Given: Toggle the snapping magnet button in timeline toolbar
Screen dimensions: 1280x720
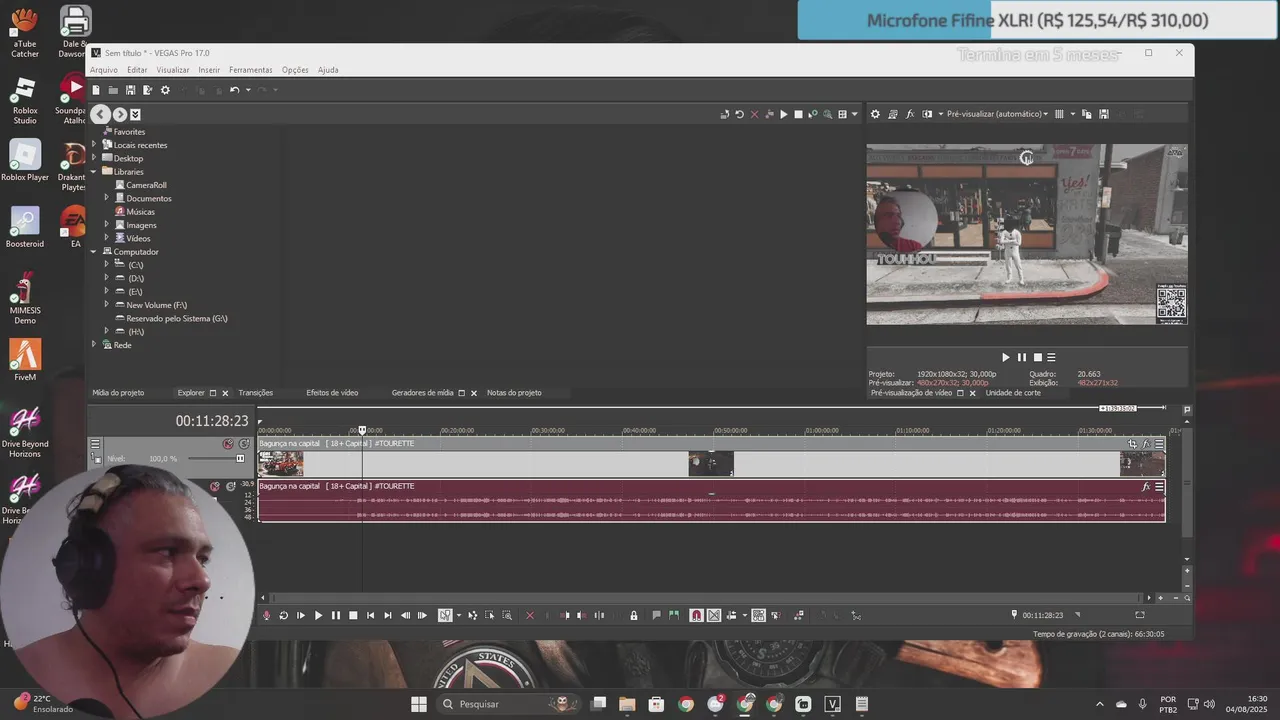Looking at the screenshot, I should [x=696, y=616].
